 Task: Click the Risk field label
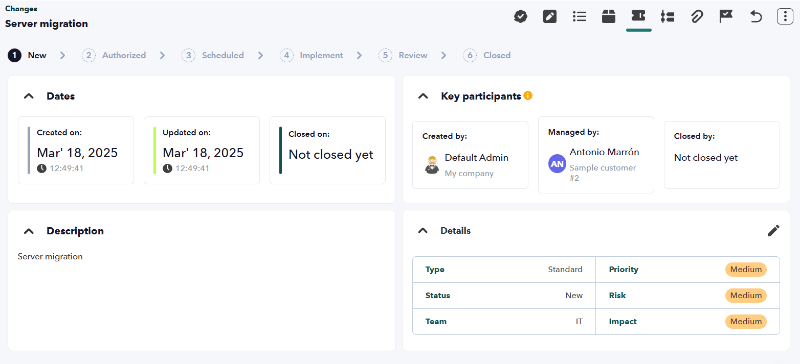[617, 295]
